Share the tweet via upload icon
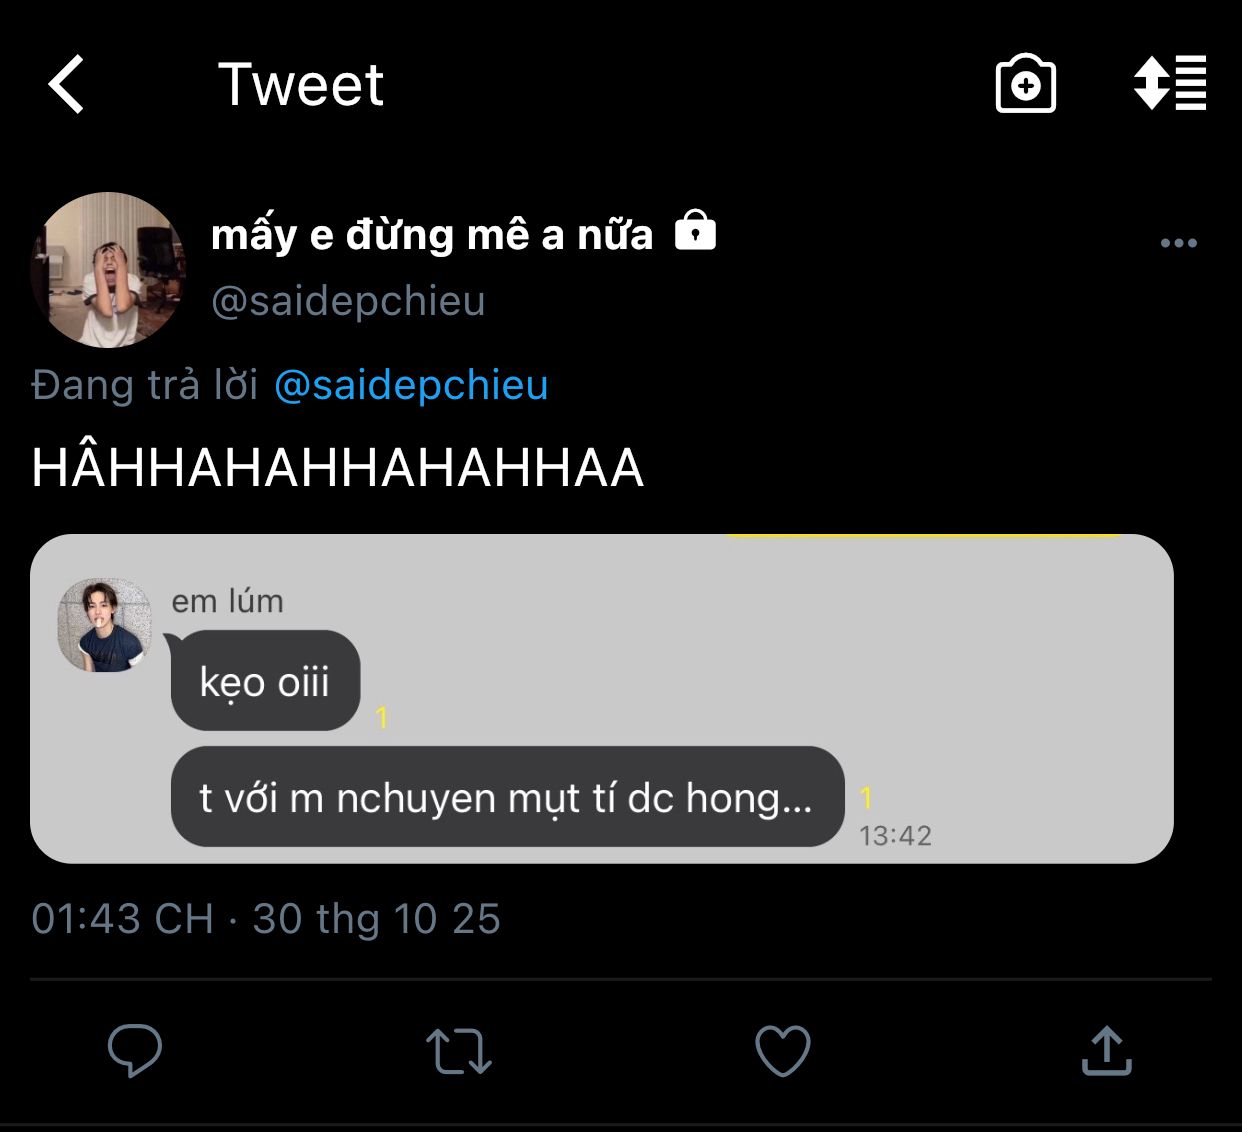1242x1132 pixels. pyautogui.click(x=1106, y=1050)
